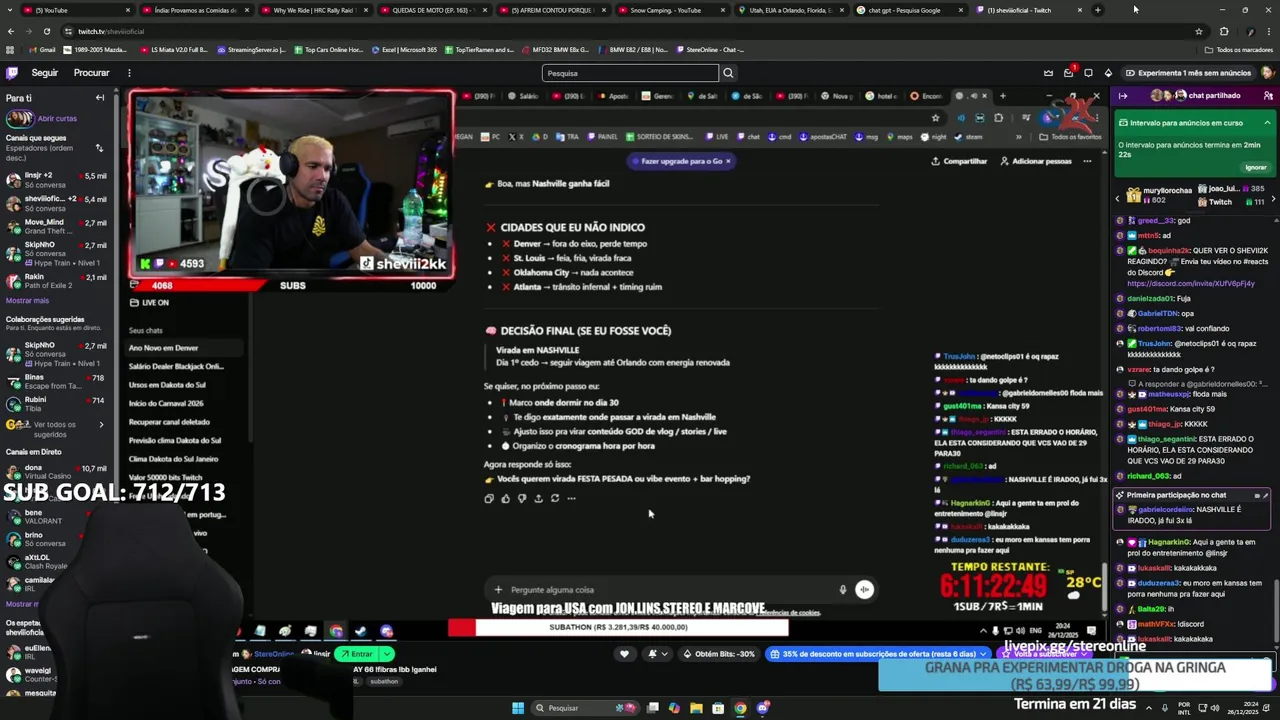
Task: Select Ursos em Dakota do Sul chat
Action: [167, 385]
